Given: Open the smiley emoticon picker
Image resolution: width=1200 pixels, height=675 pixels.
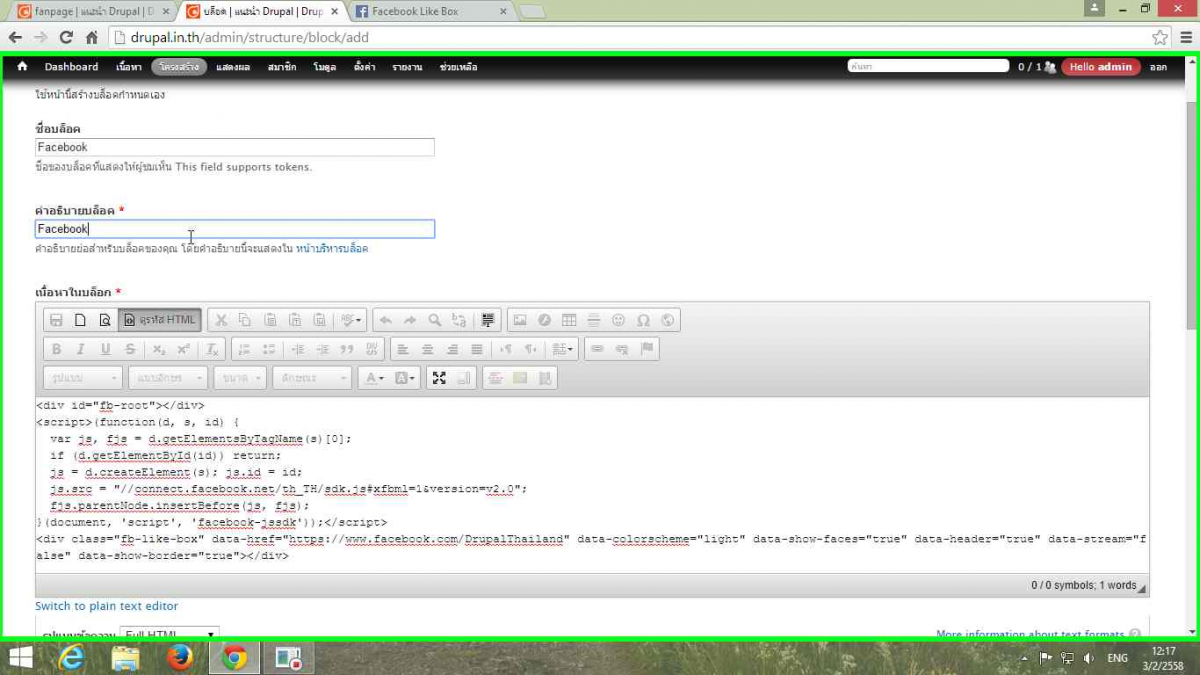Looking at the screenshot, I should tap(619, 320).
